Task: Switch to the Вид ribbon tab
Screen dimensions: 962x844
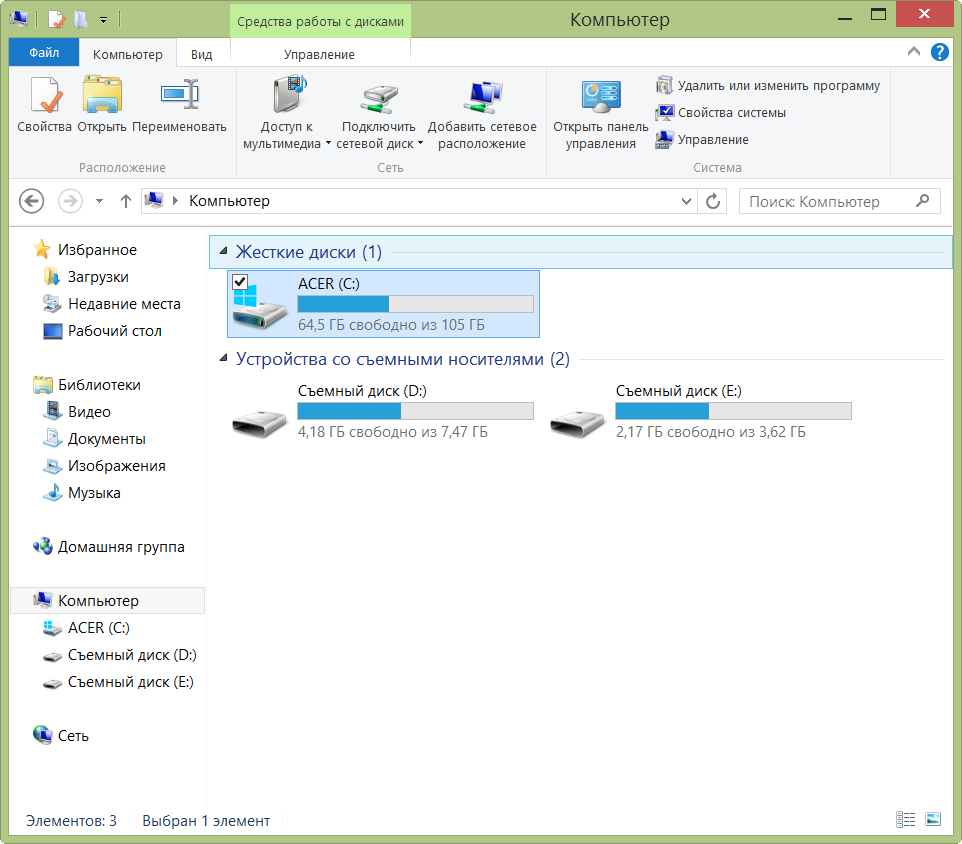Action: click(x=201, y=54)
